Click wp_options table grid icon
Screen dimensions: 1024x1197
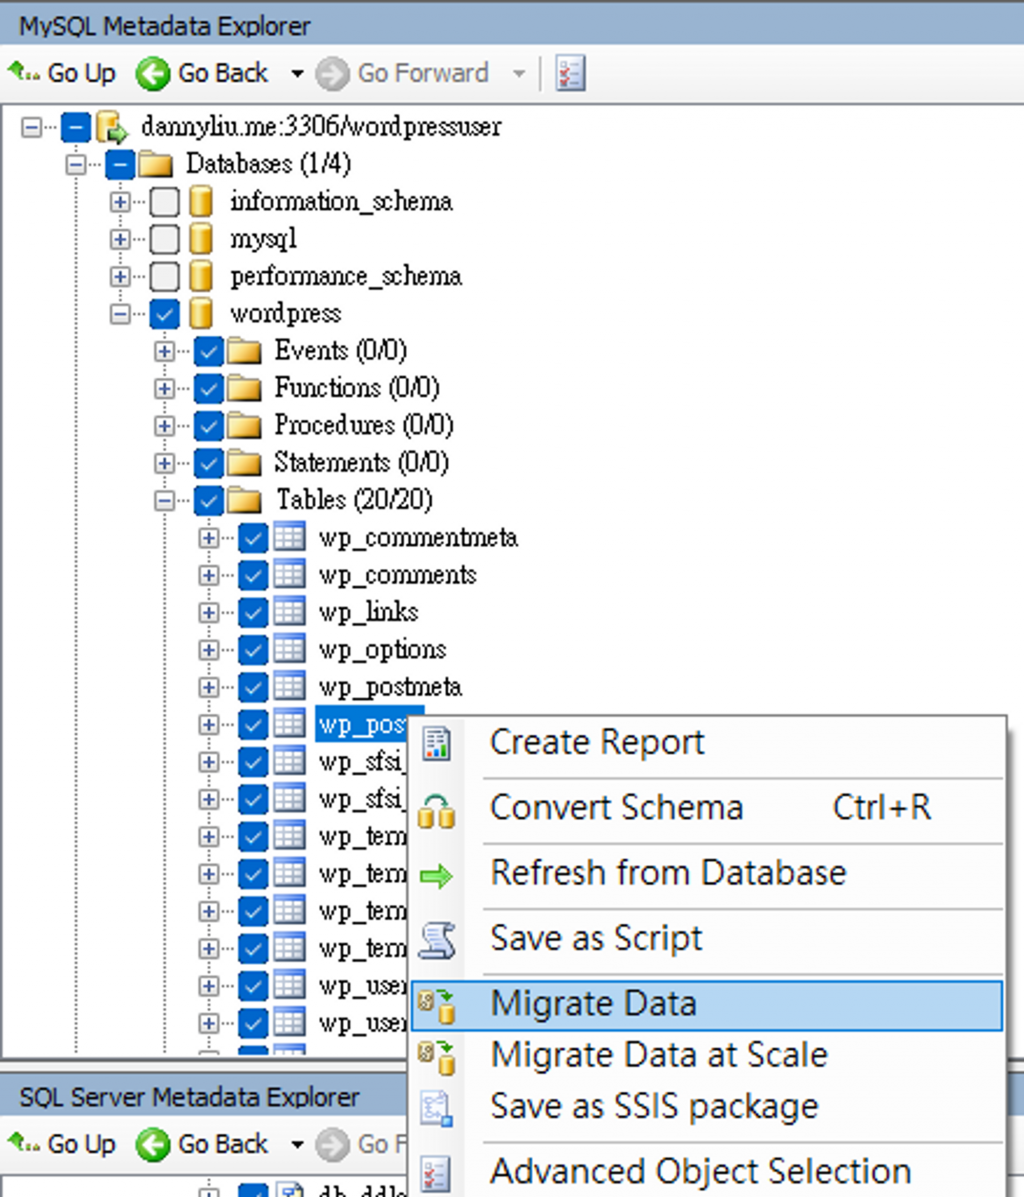tap(289, 649)
